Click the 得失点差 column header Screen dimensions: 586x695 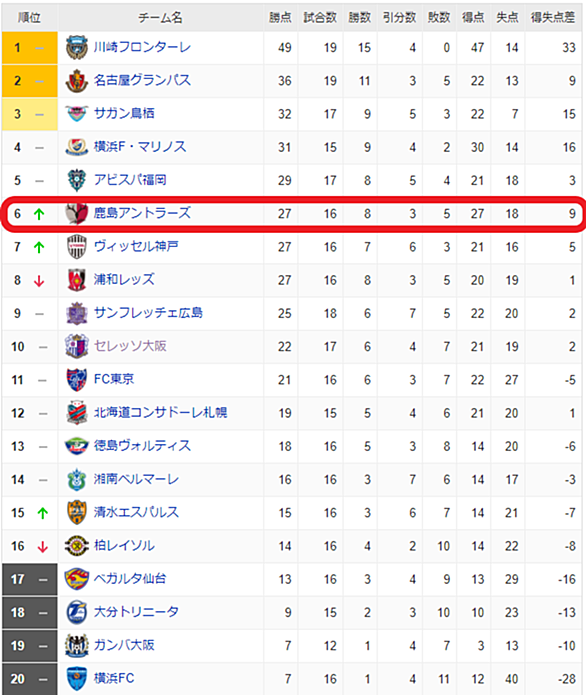point(553,18)
